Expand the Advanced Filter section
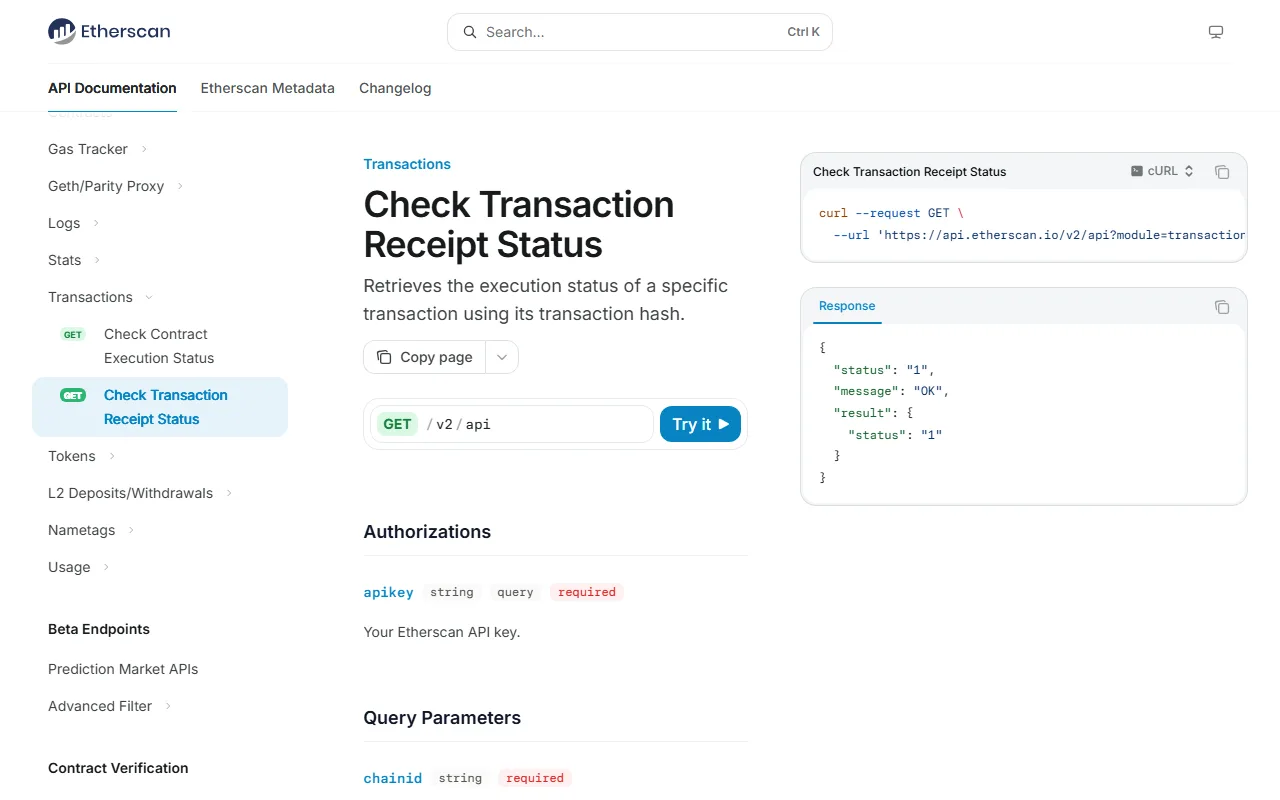The height and width of the screenshot is (800, 1280). pyautogui.click(x=110, y=706)
